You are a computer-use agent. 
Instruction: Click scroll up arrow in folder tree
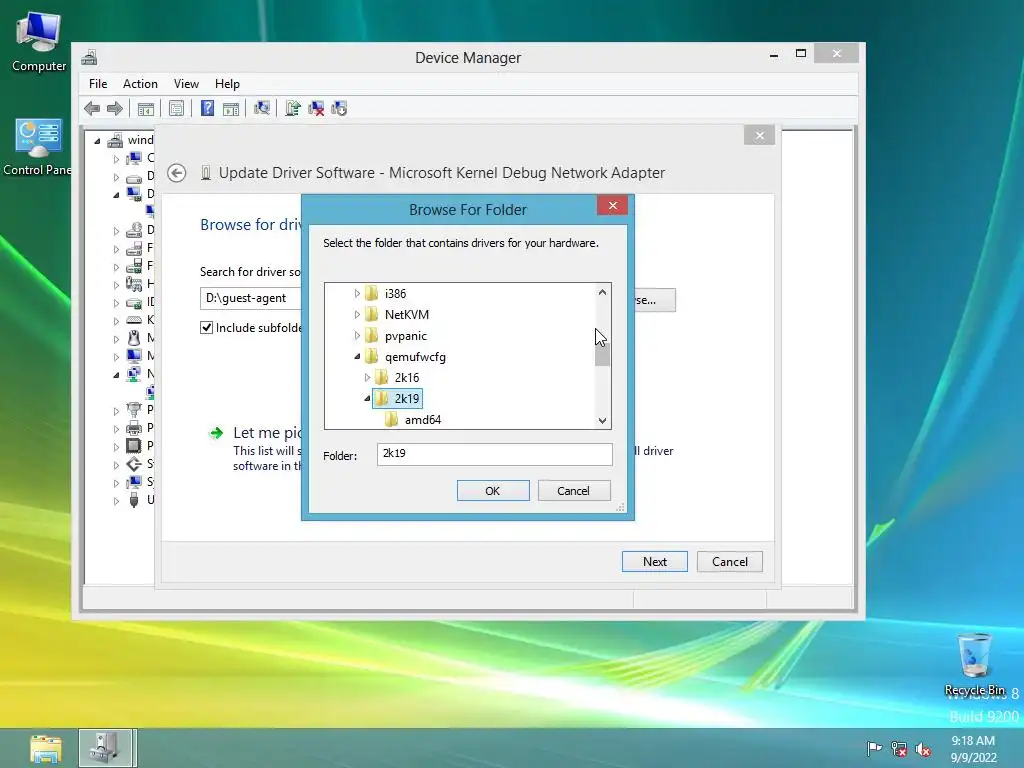pos(602,293)
